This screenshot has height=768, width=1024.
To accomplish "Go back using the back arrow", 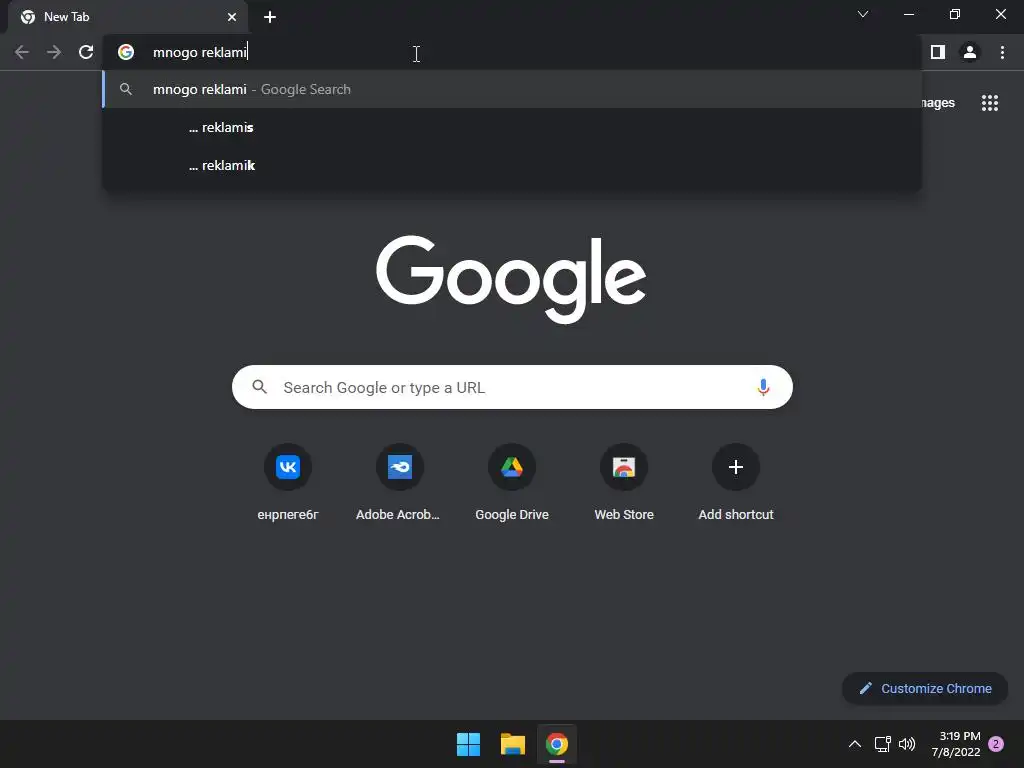I will [22, 52].
